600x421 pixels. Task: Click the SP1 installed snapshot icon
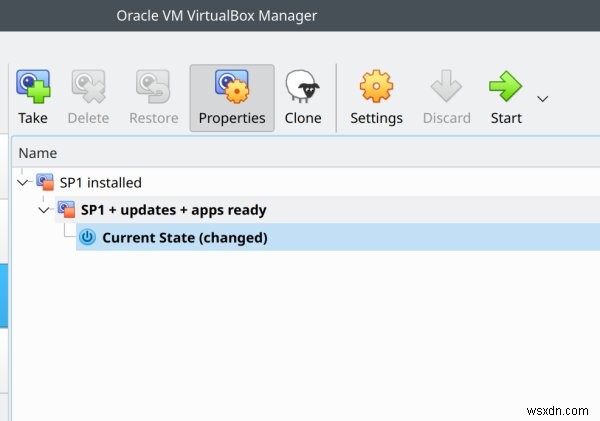45,182
